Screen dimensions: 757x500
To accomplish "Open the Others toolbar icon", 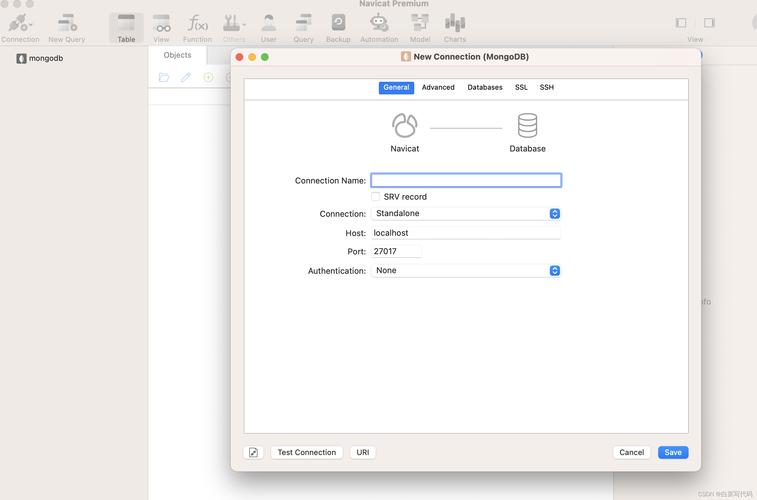I will coord(234,23).
